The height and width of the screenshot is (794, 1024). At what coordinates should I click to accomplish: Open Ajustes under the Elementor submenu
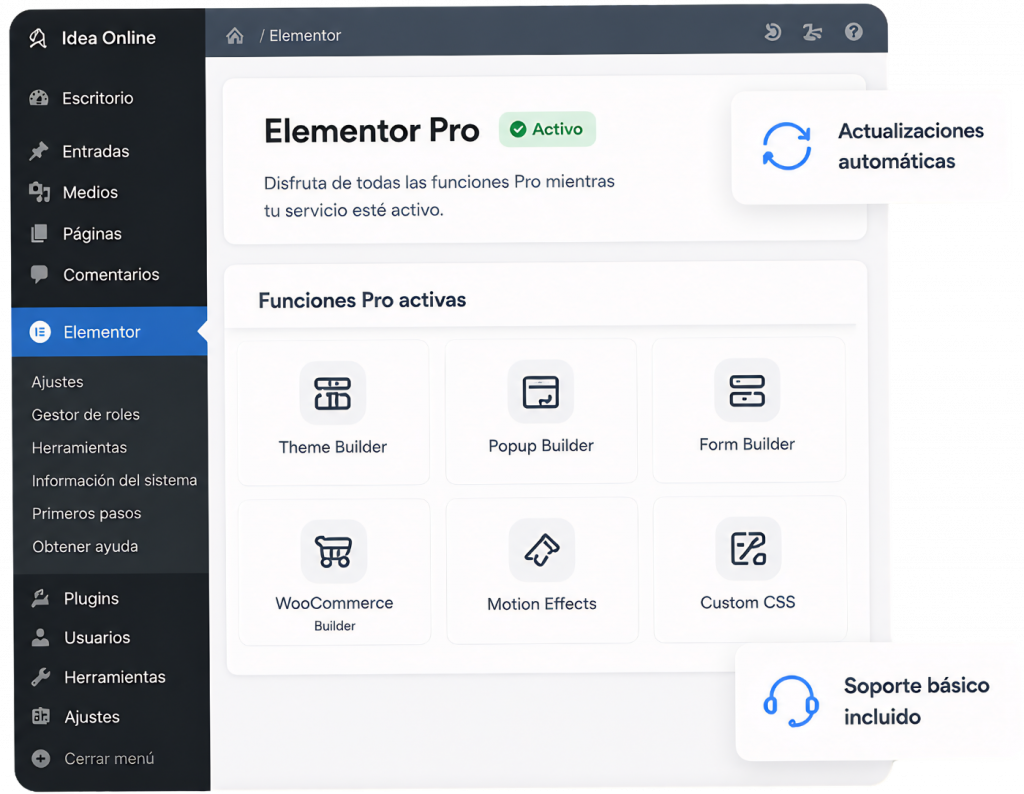click(x=57, y=381)
